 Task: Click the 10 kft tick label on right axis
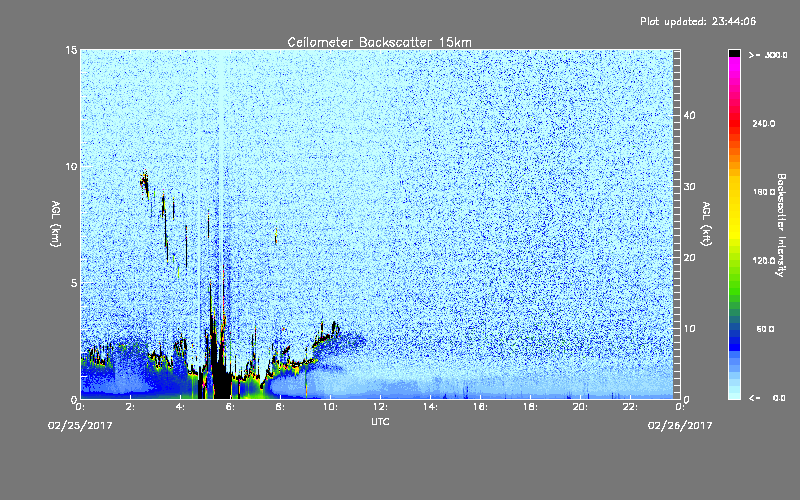pyautogui.click(x=689, y=329)
